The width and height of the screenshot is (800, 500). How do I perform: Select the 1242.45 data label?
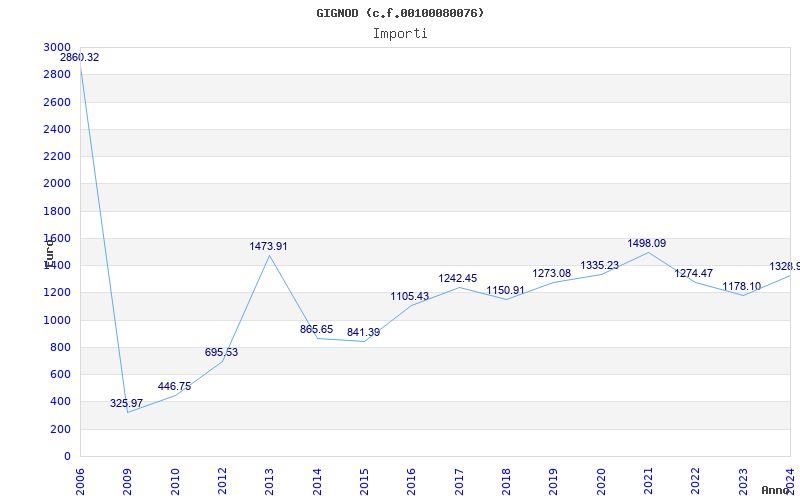[458, 278]
